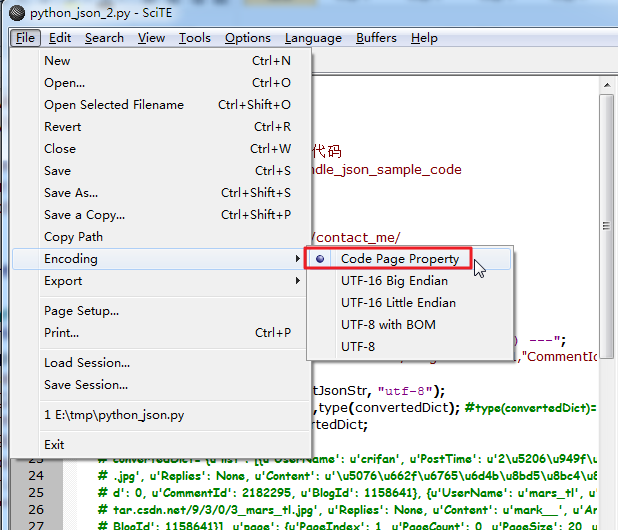Expand the Export submenu

[159, 281]
